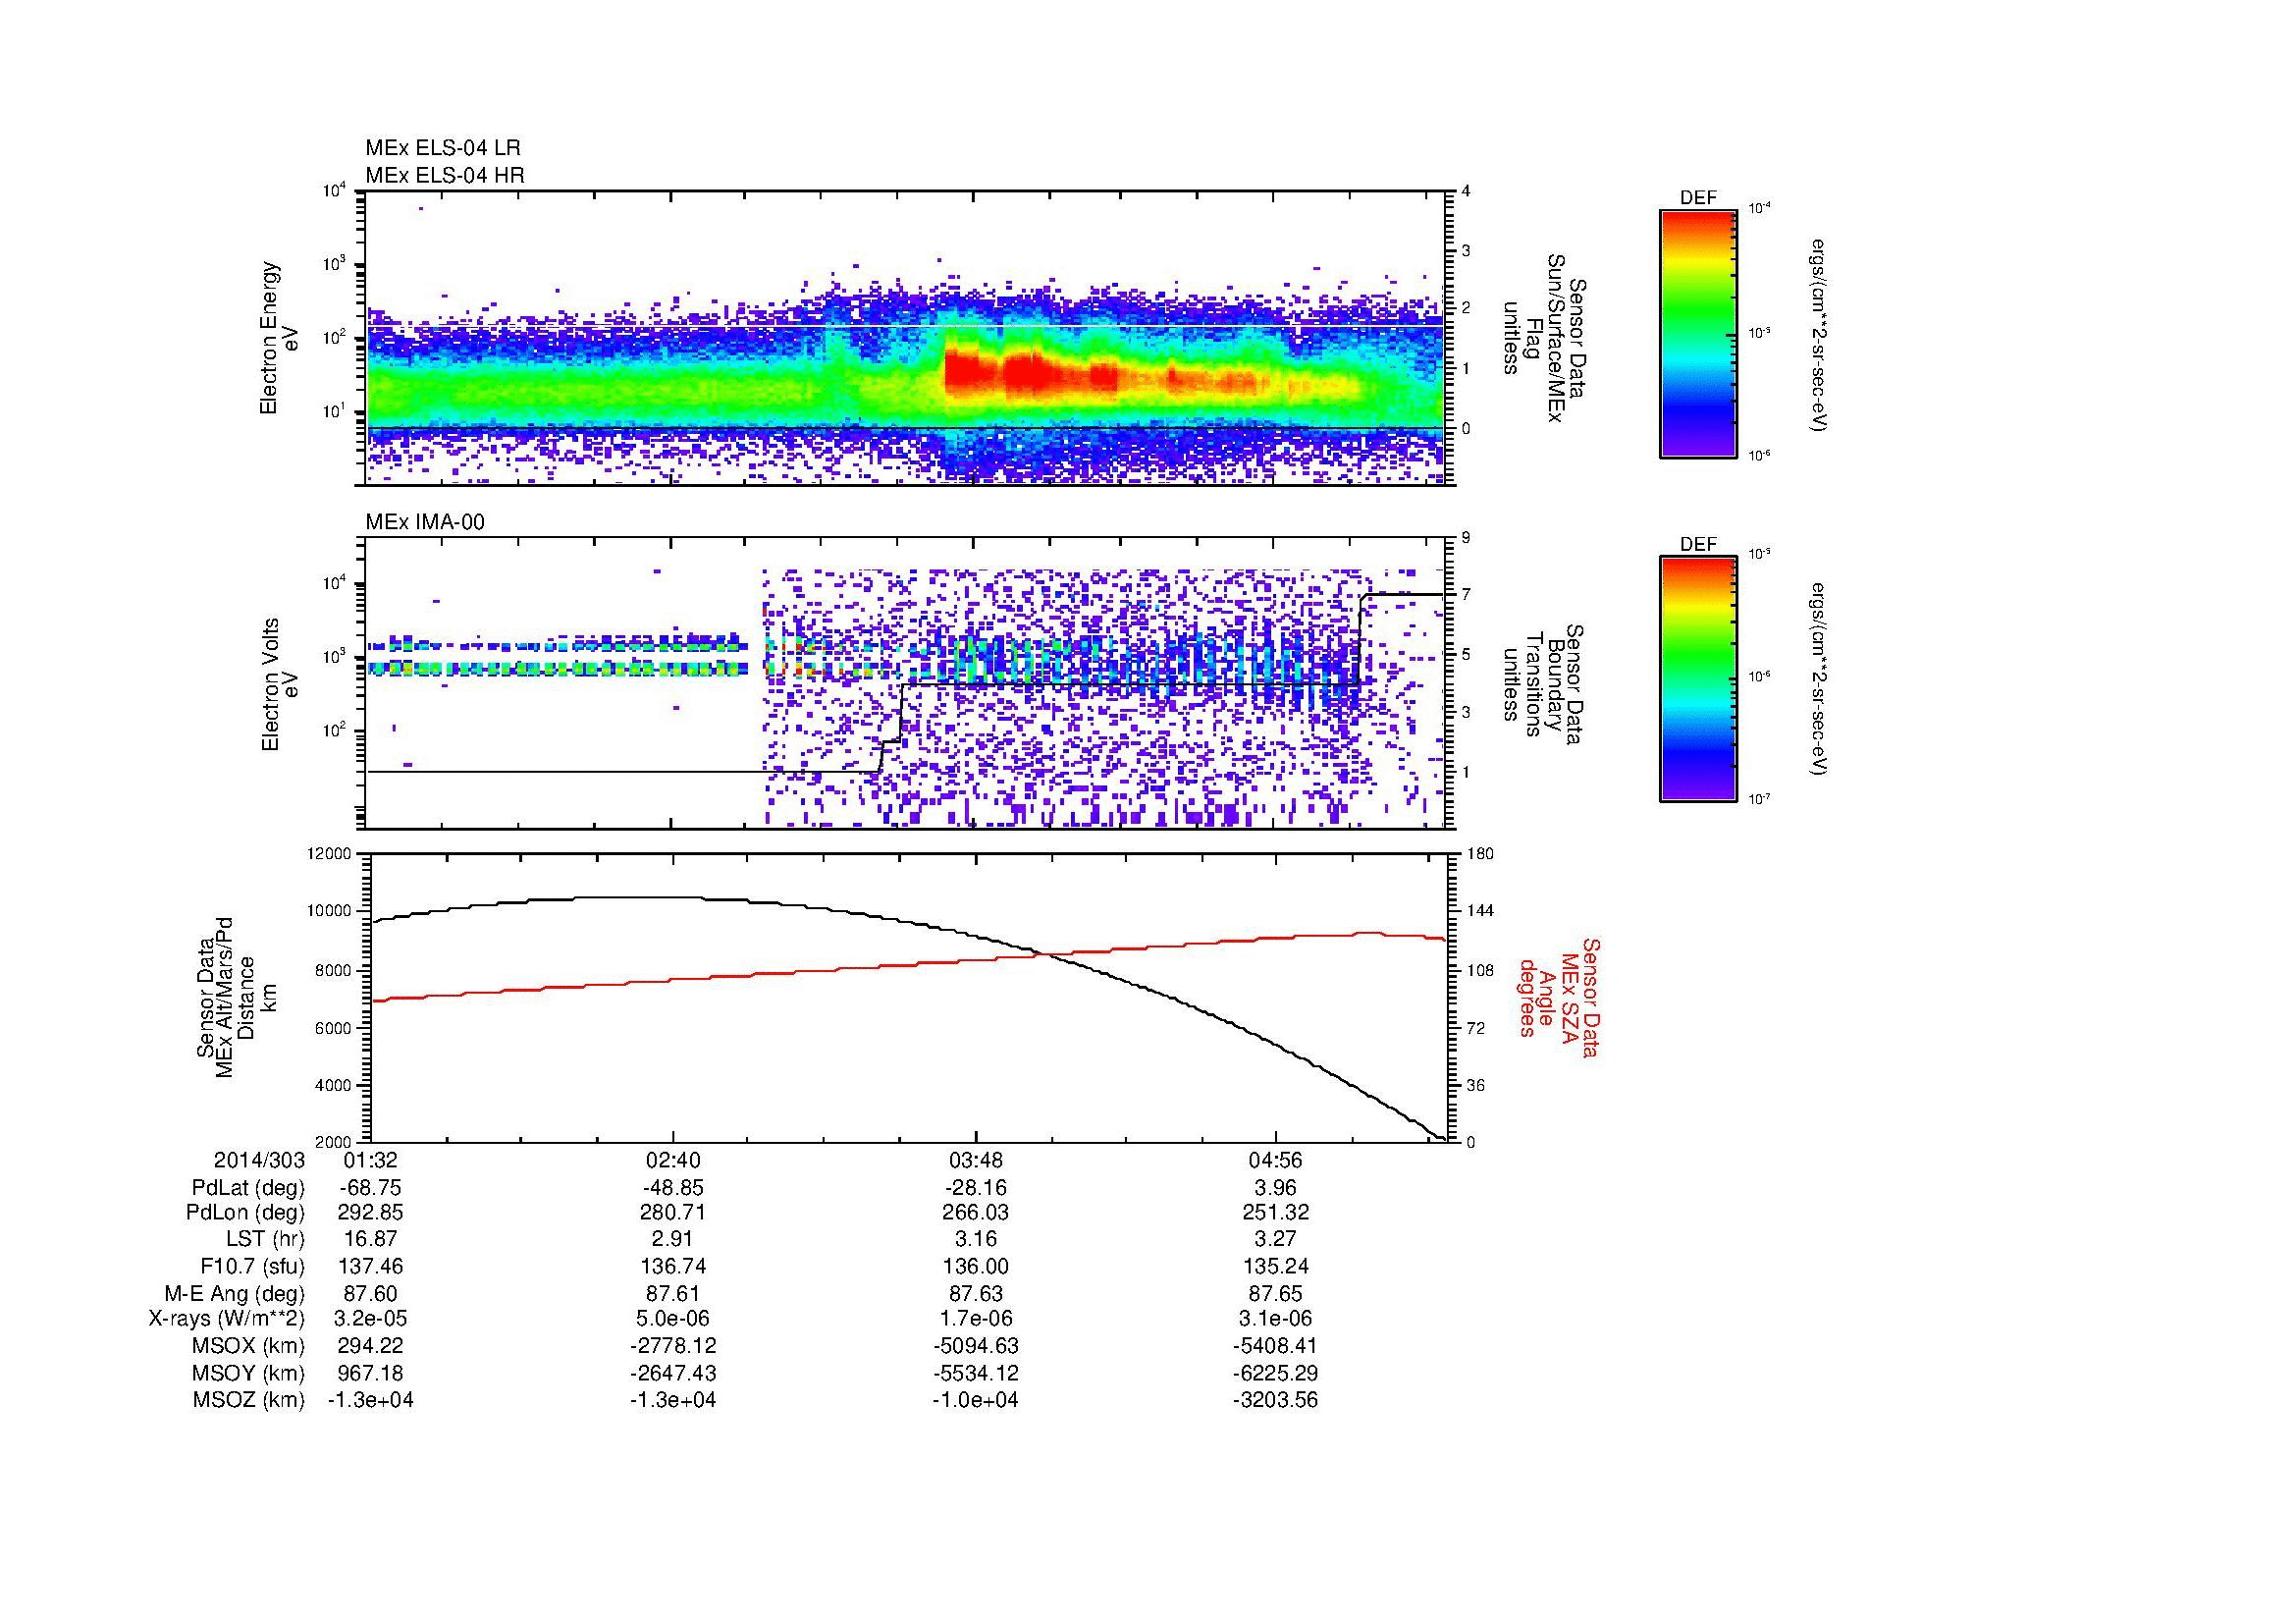Viewport: 2296px width, 1623px height.
Task: Click the 'MSOZ (km)' row label
Action: tap(249, 1400)
